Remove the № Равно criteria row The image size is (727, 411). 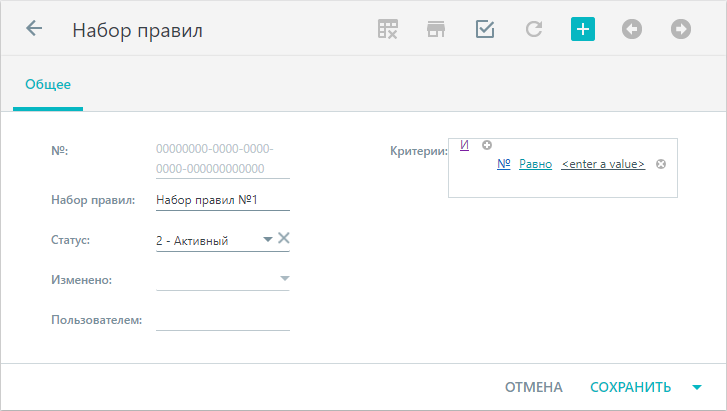pyautogui.click(x=661, y=164)
